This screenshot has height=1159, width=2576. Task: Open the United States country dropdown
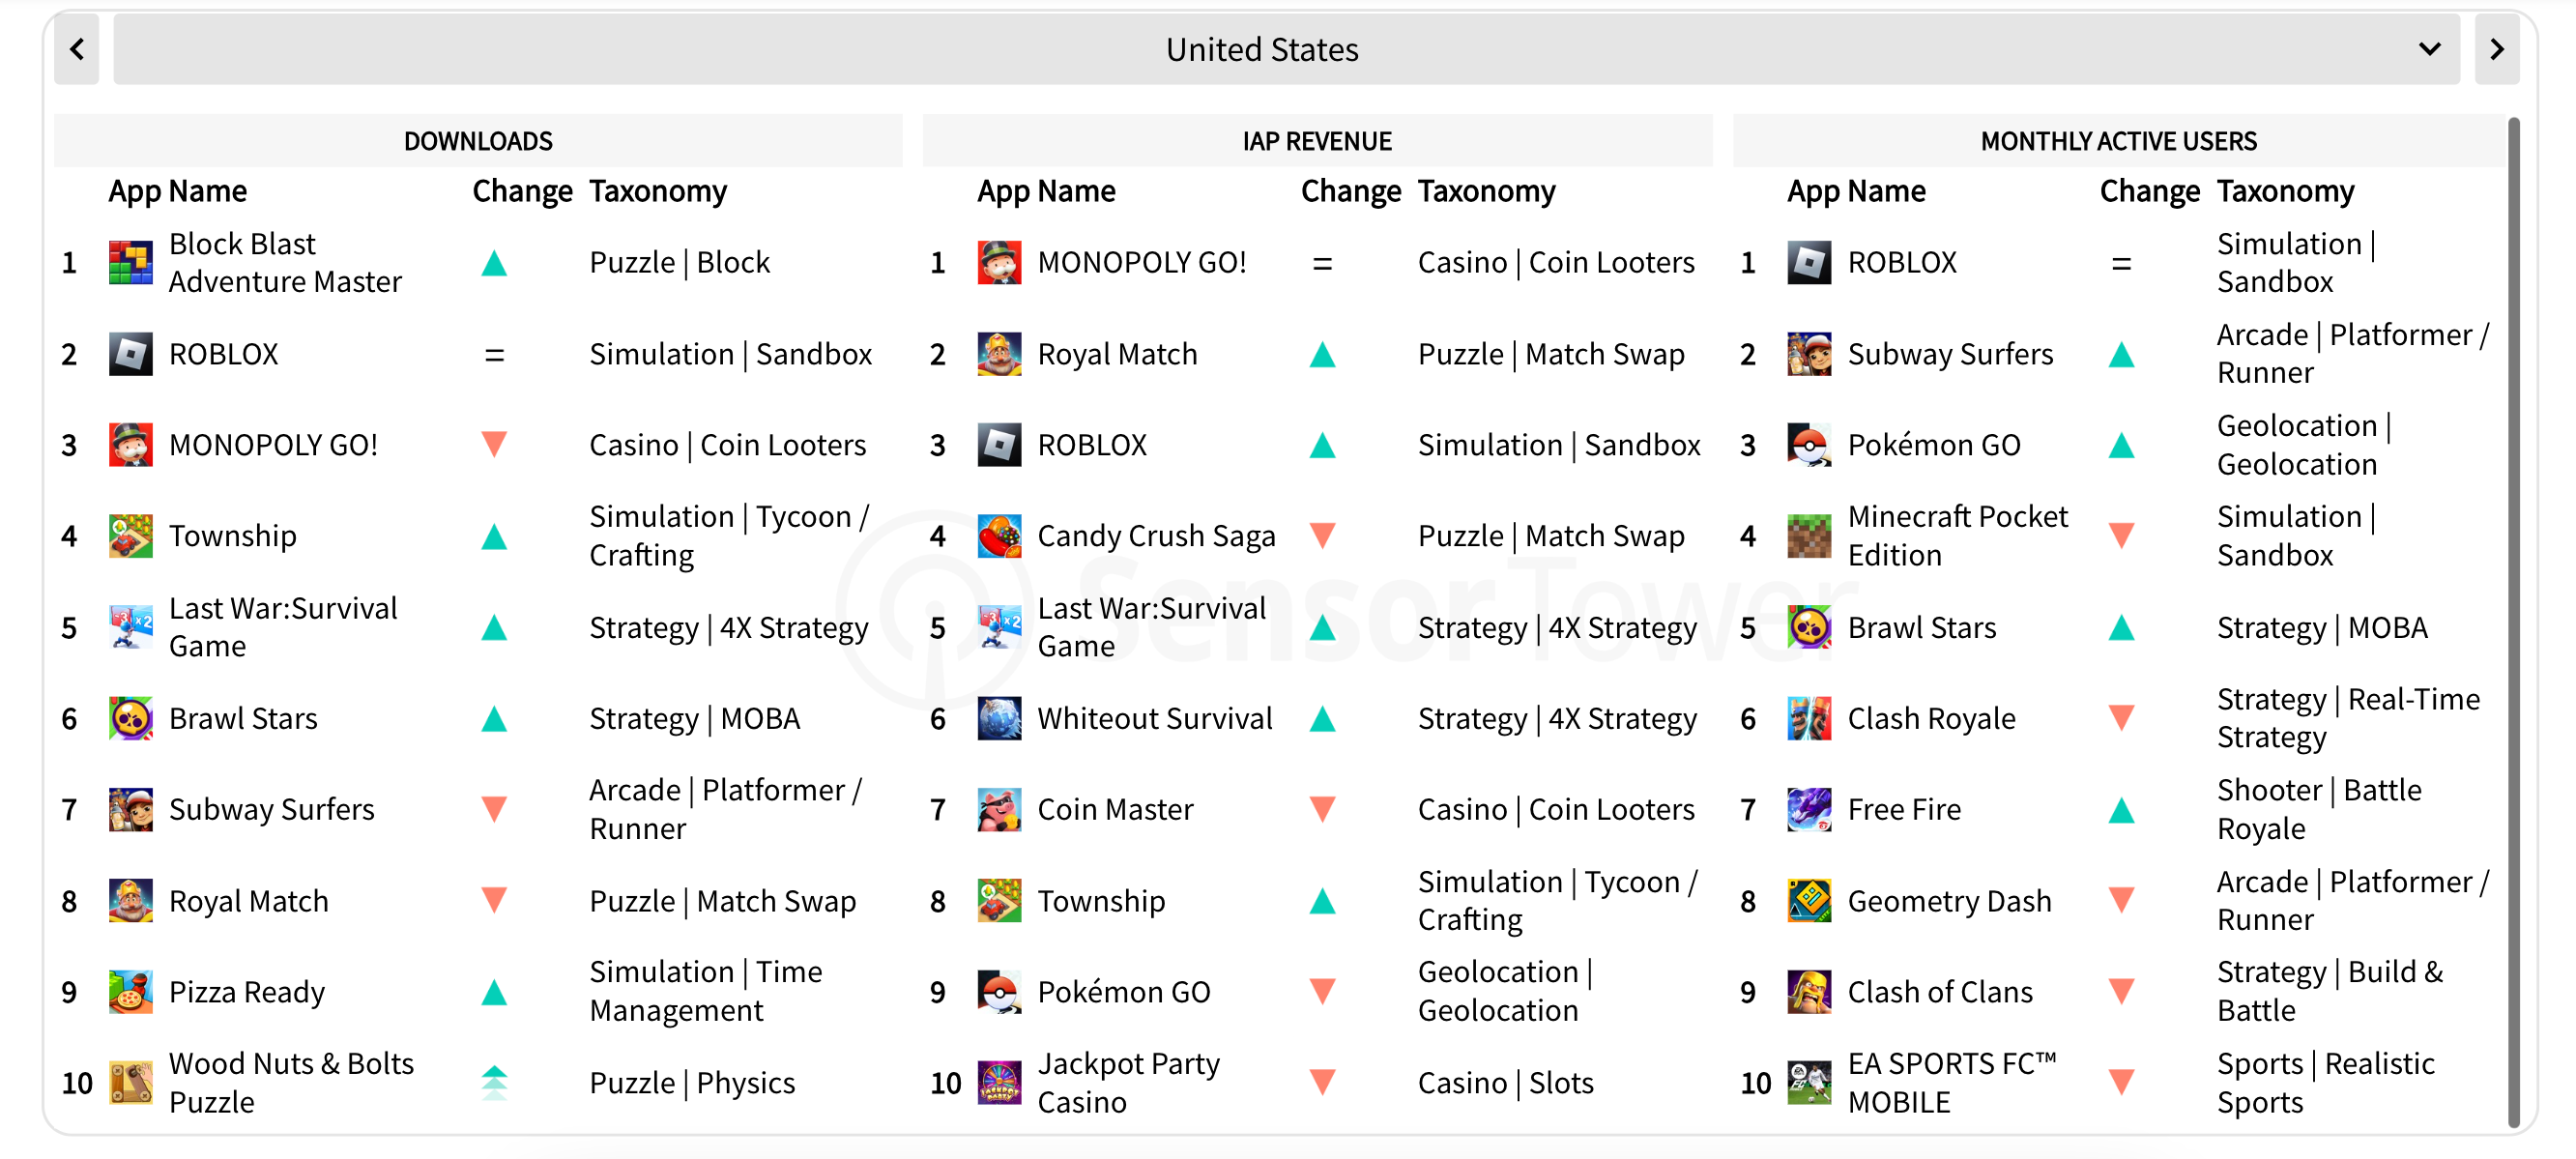pyautogui.click(x=1286, y=49)
